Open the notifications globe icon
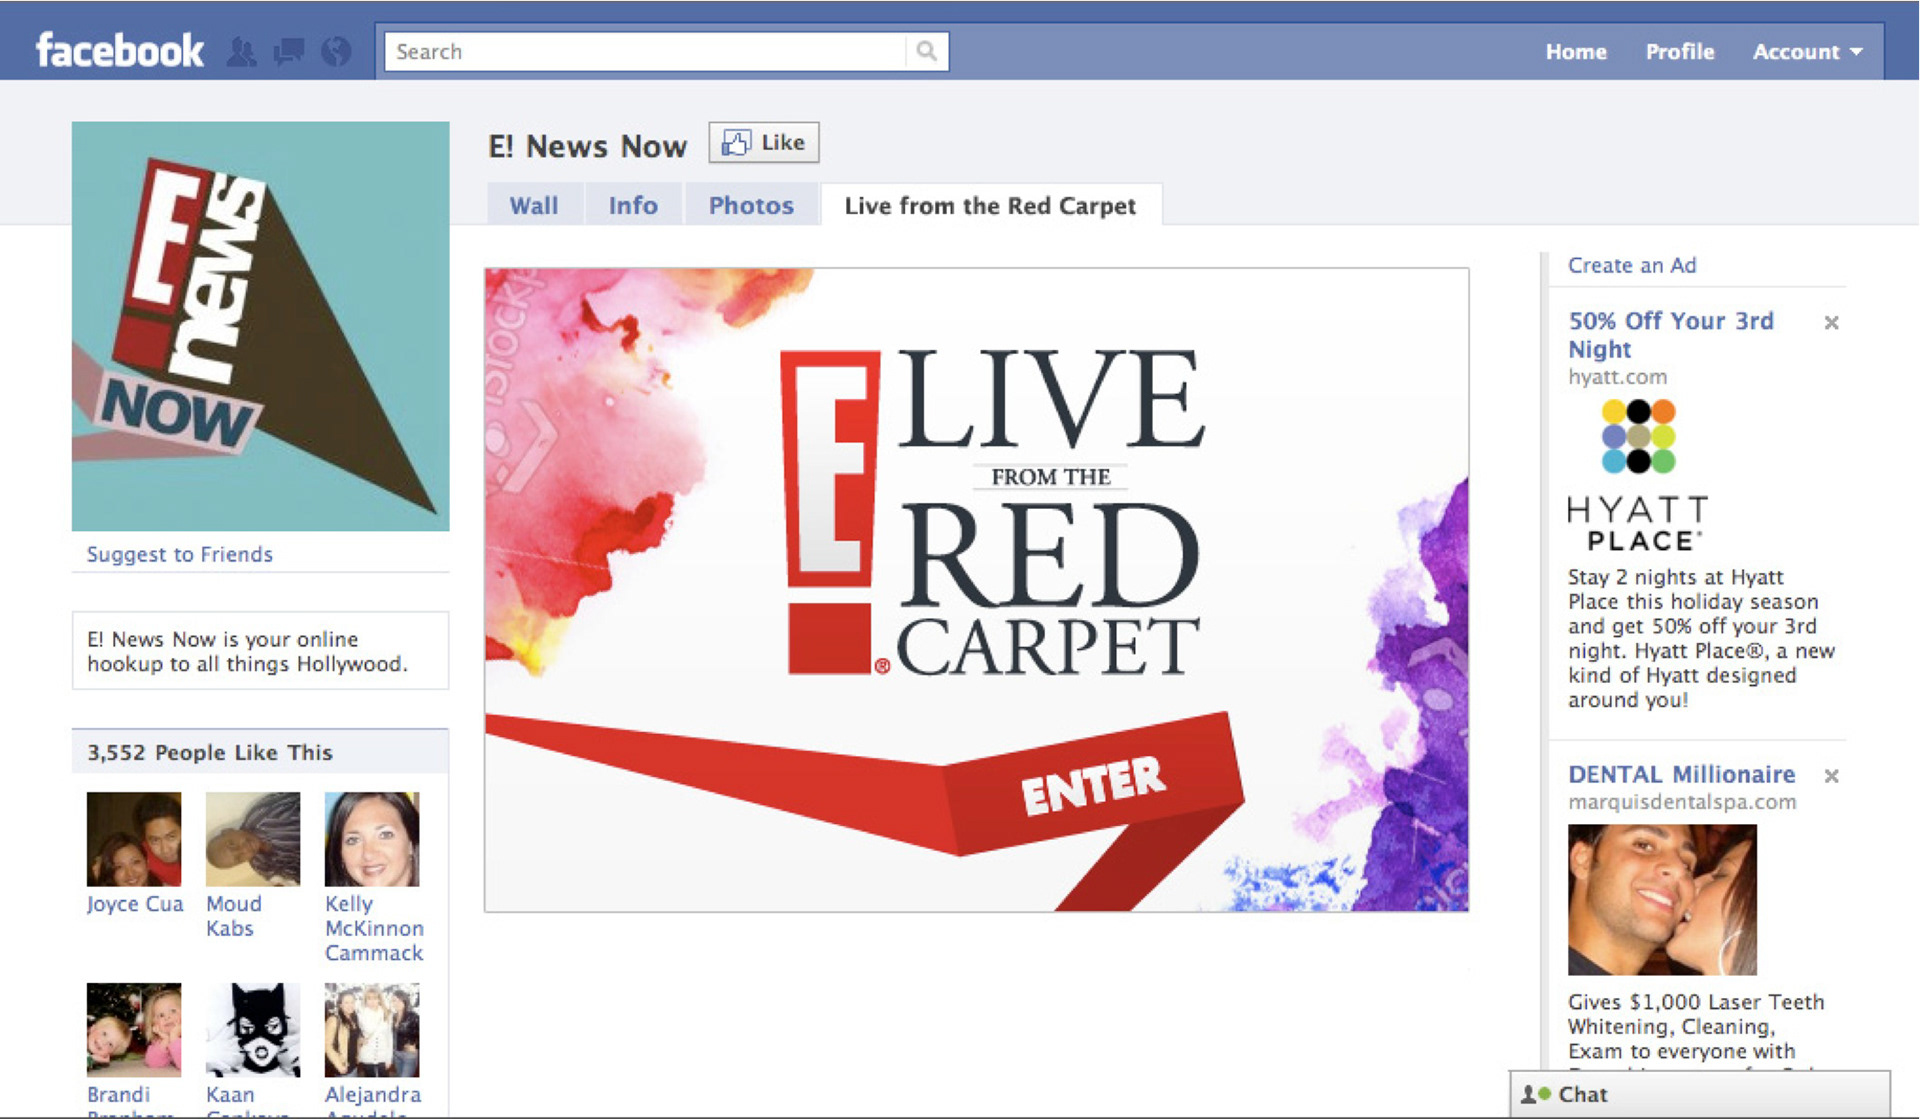The height and width of the screenshot is (1119, 1920). point(337,51)
